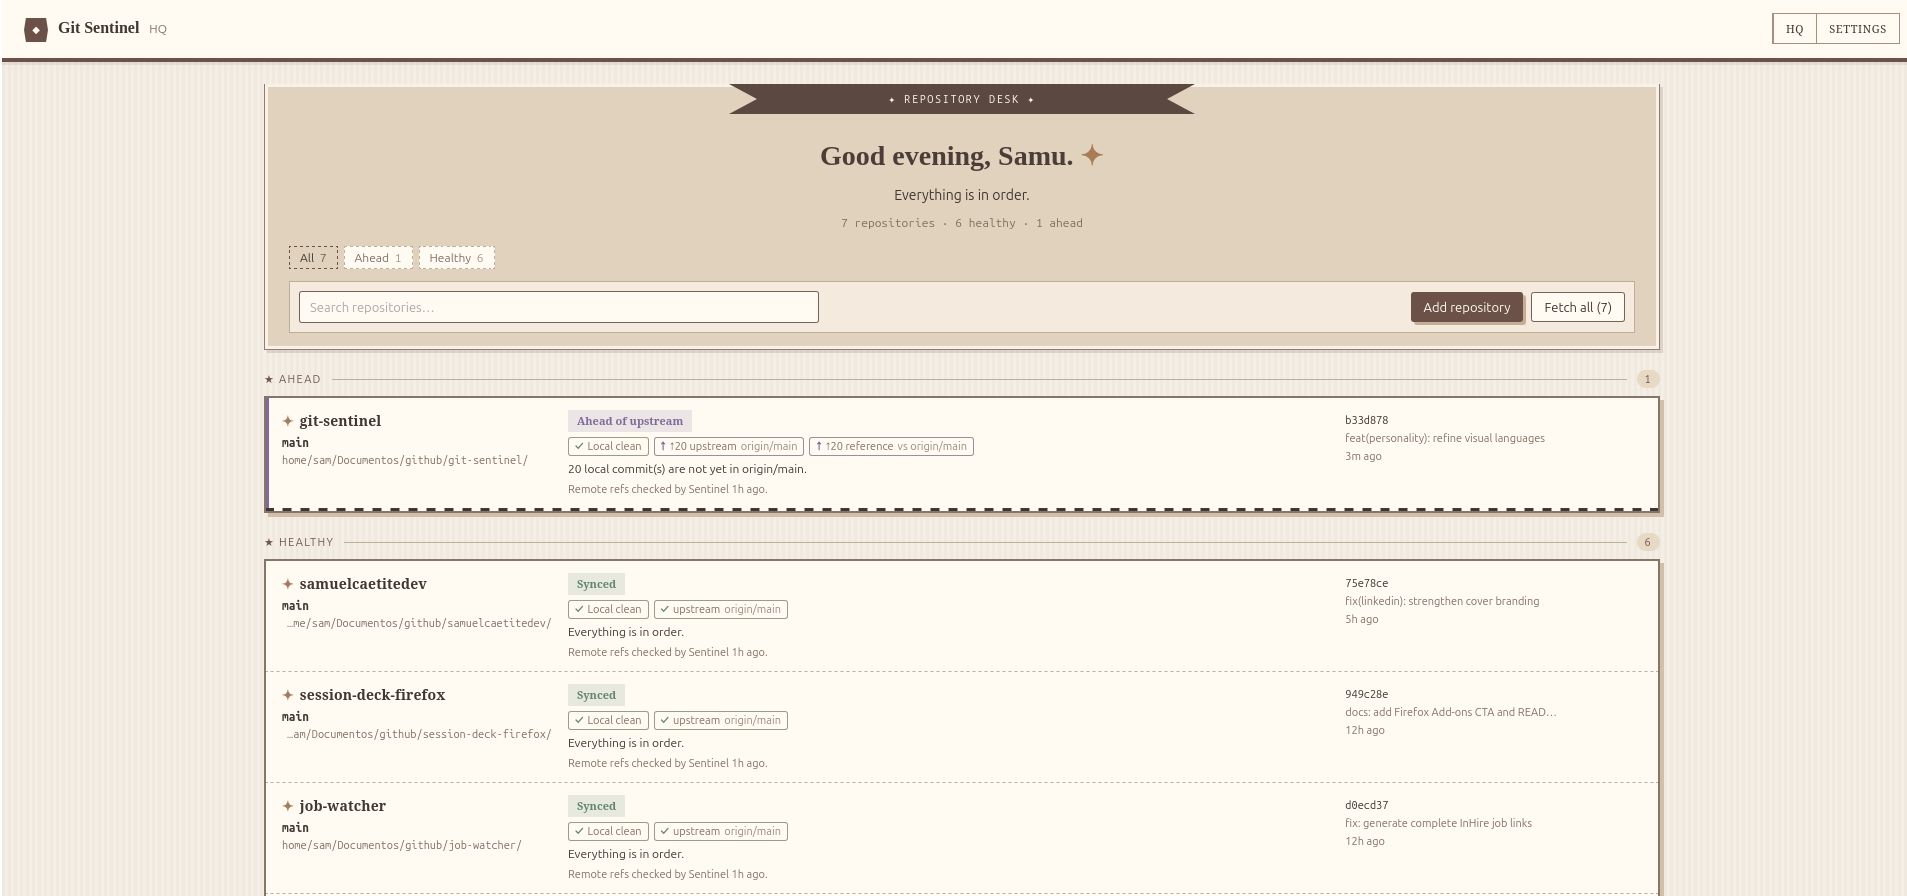Screen dimensions: 1907x896
Task: Click the docs: add Firefox Add-ons commit message
Action: tap(1451, 712)
